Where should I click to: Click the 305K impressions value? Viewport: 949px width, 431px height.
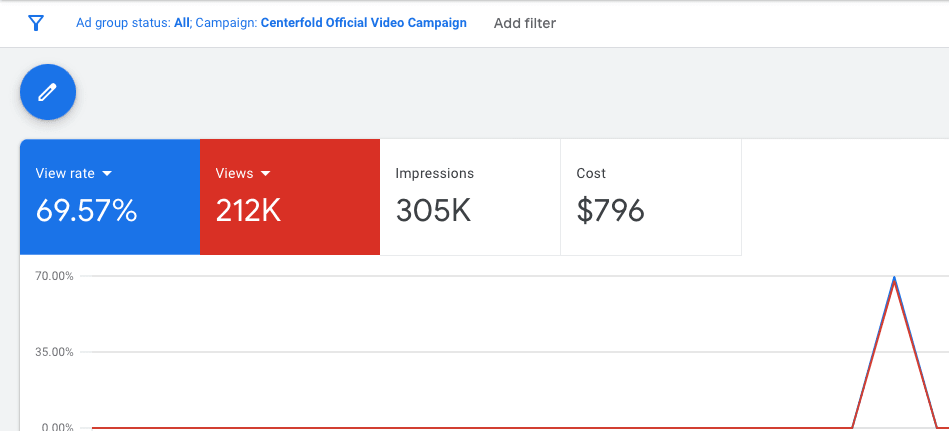433,211
